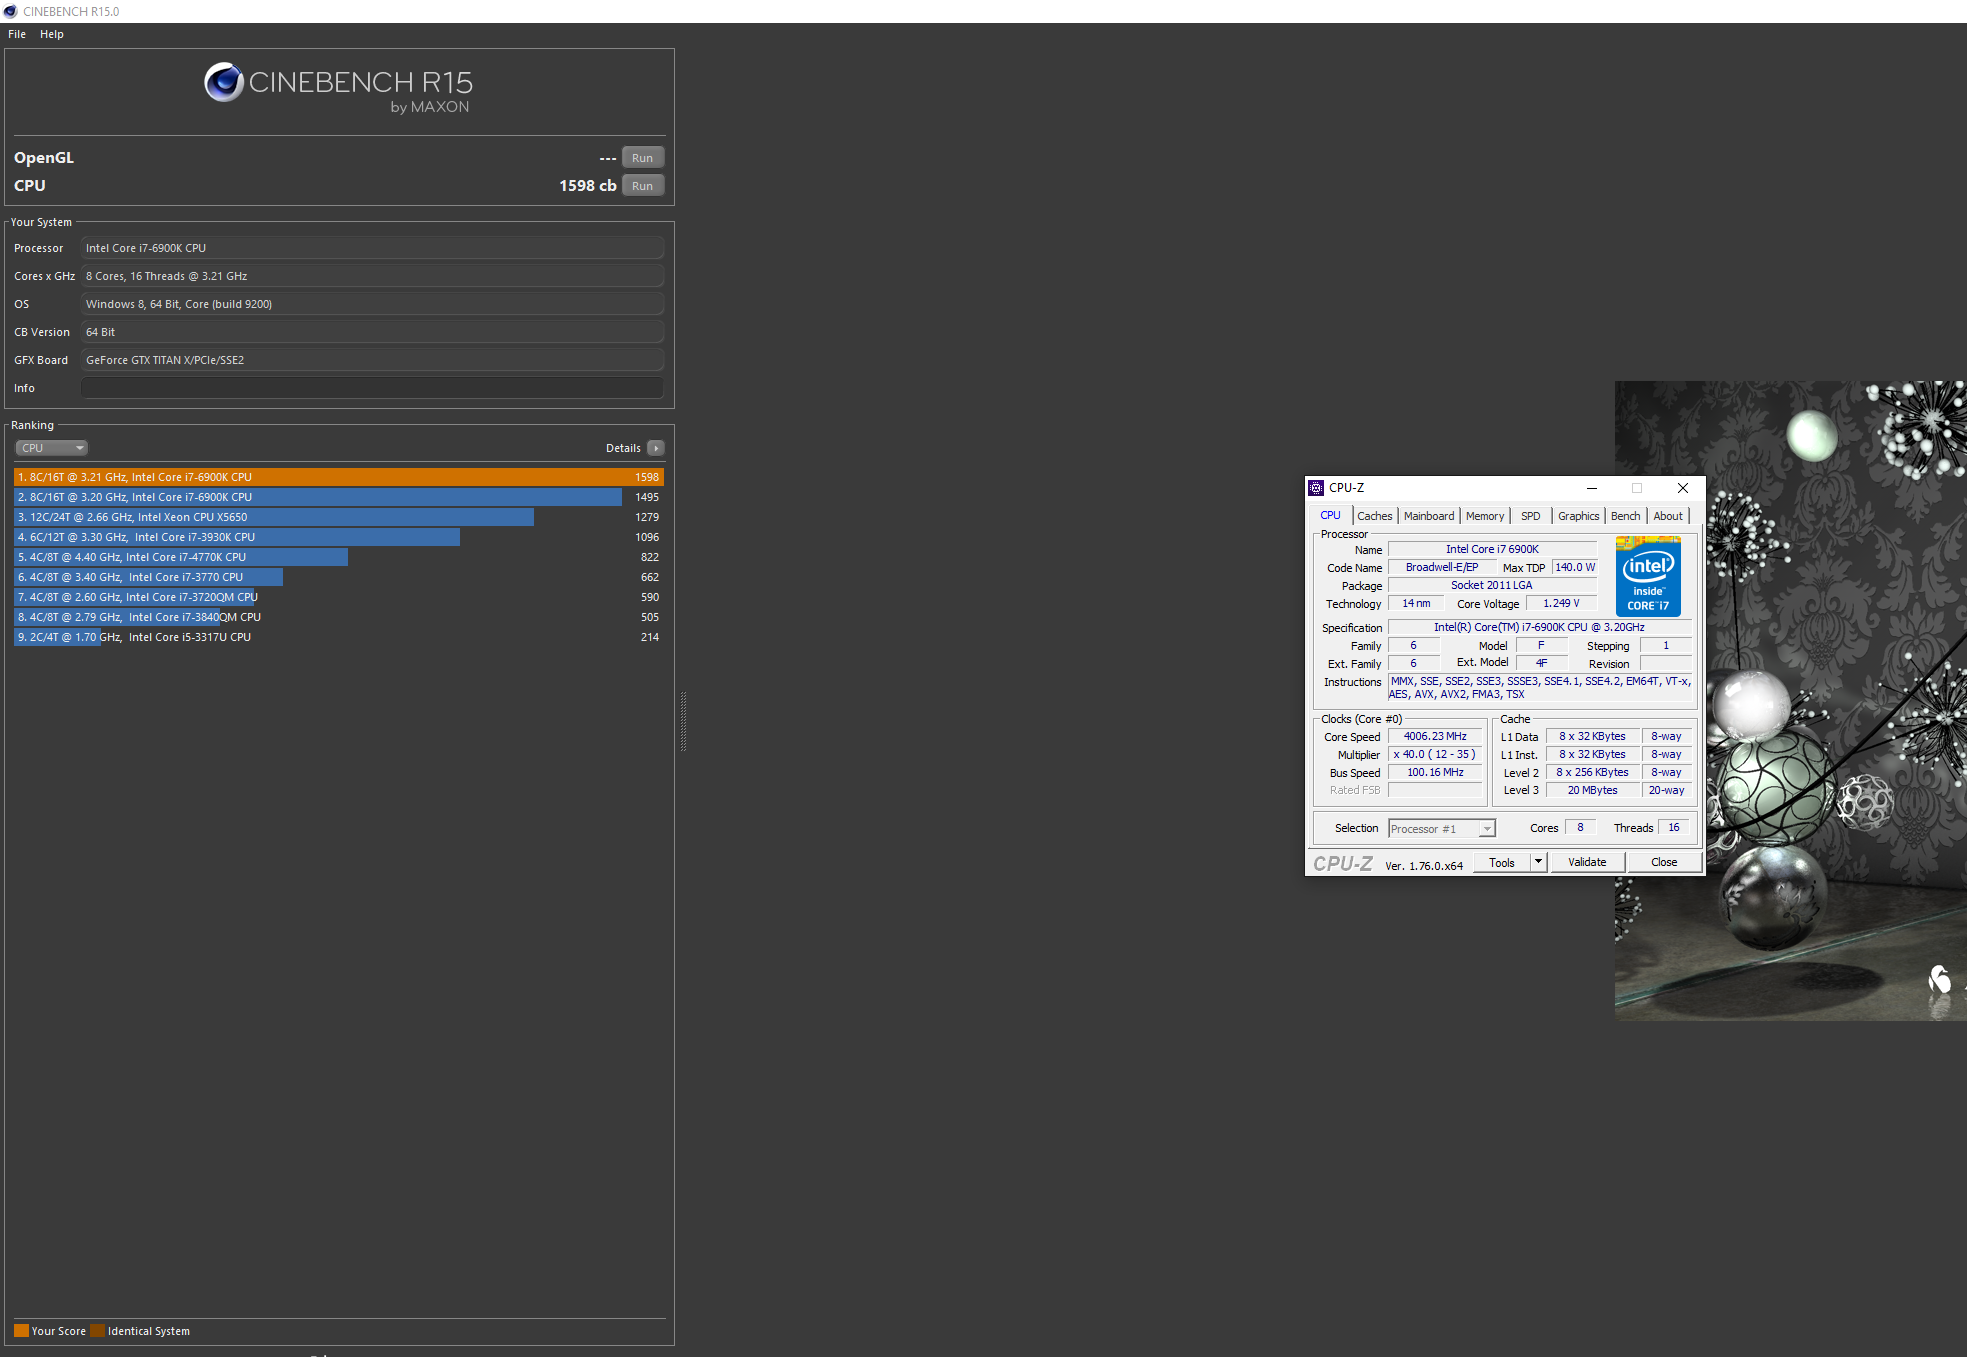Switch to Caches tab in CPU-Z
The height and width of the screenshot is (1357, 1967).
tap(1374, 516)
